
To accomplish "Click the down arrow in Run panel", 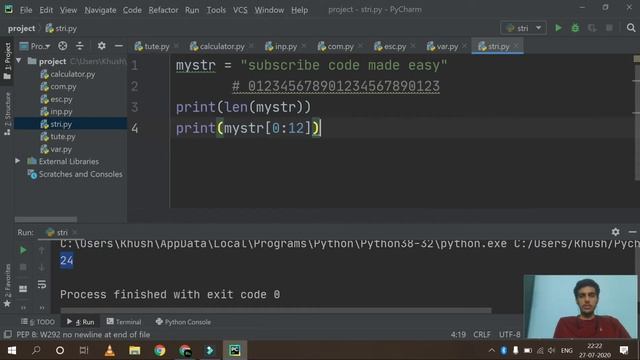I will pyautogui.click(x=42, y=267).
